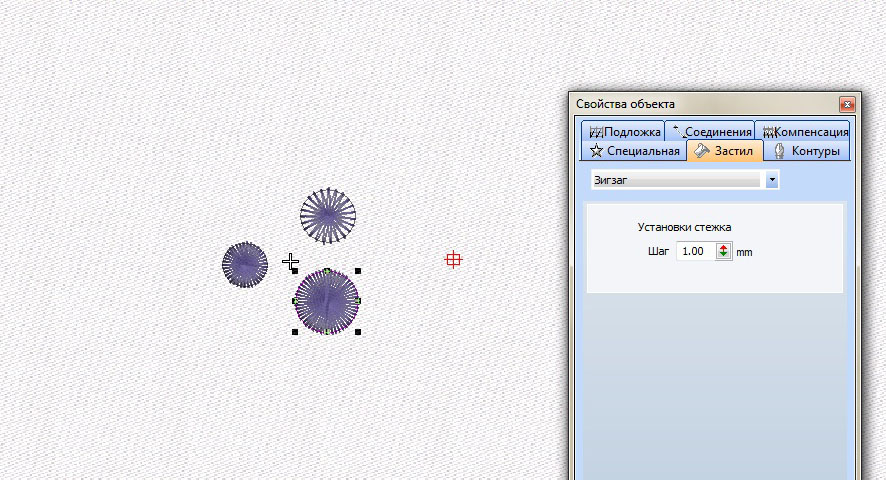Select the left embroidered circle object

(x=245, y=265)
